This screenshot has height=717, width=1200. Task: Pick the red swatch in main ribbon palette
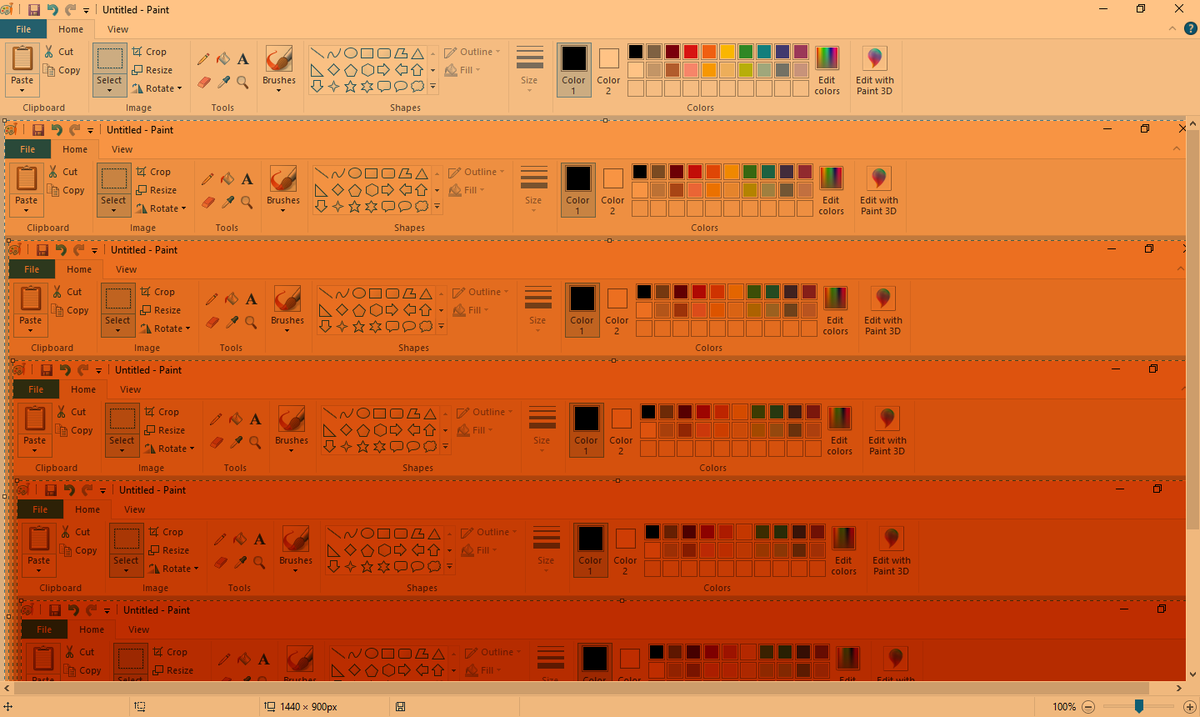click(691, 51)
